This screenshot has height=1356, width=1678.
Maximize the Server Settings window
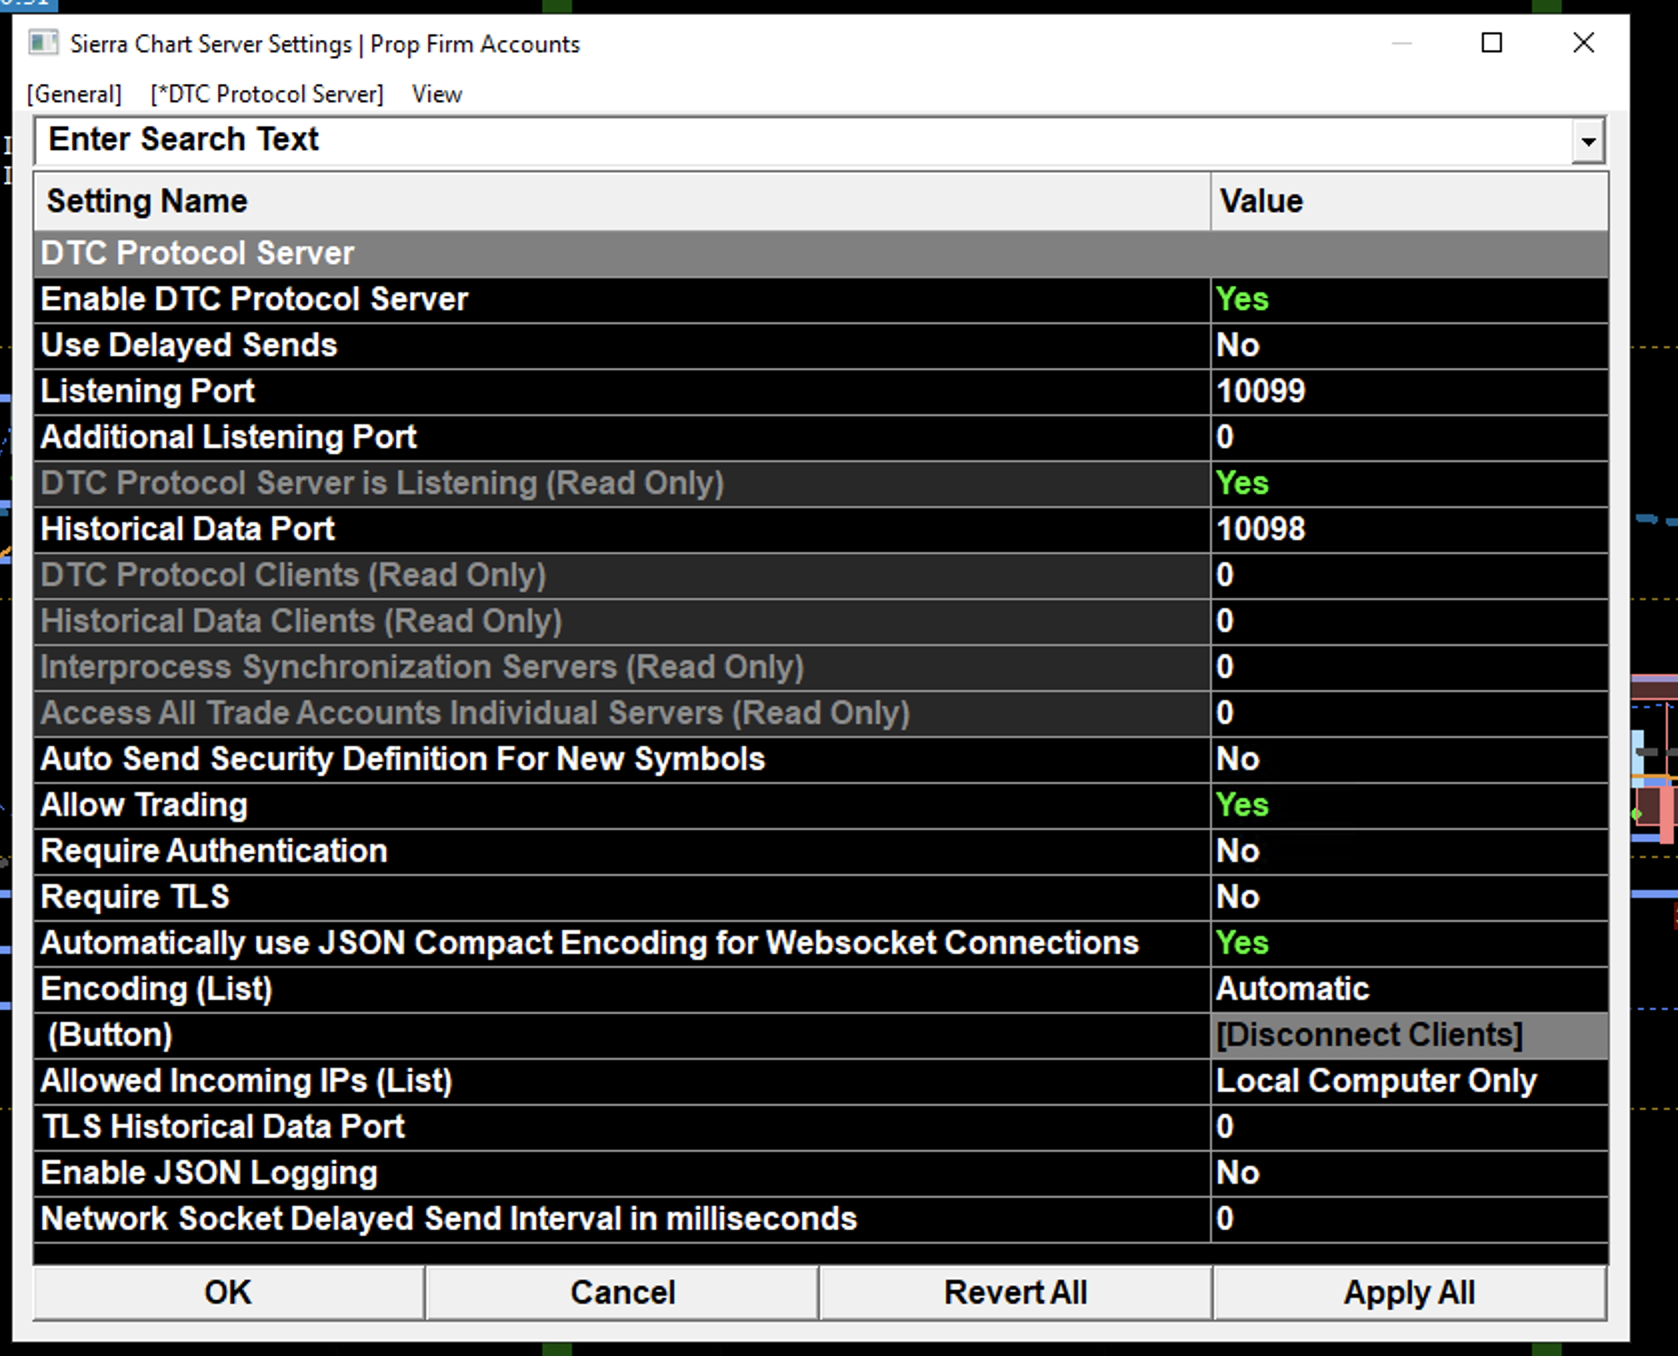click(x=1492, y=43)
